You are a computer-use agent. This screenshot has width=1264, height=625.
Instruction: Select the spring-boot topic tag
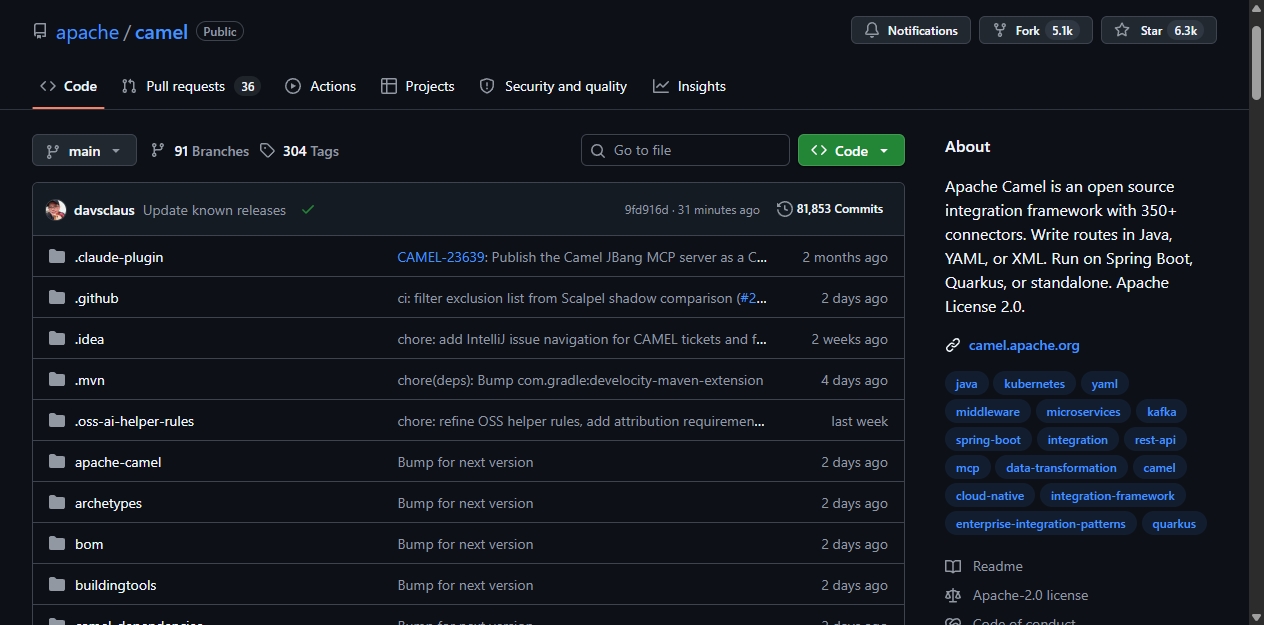tap(988, 440)
